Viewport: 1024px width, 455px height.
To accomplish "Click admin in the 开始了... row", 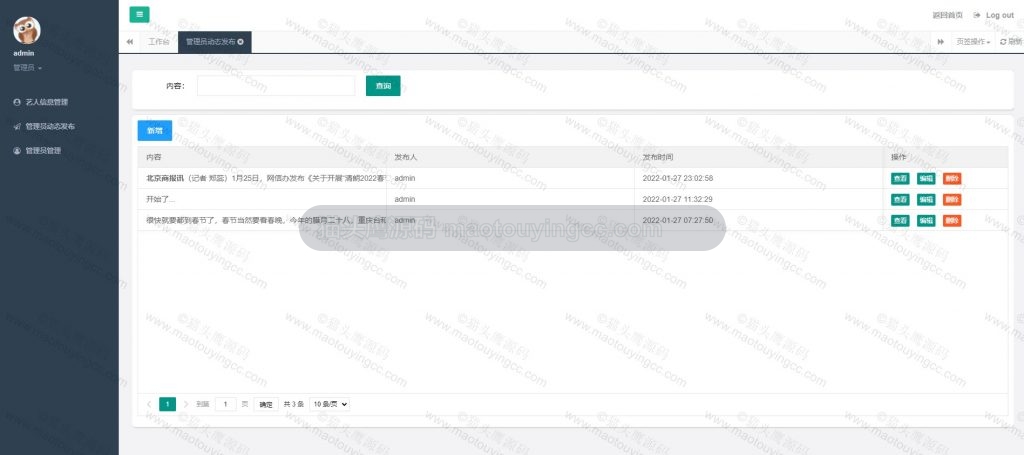I will [405, 199].
